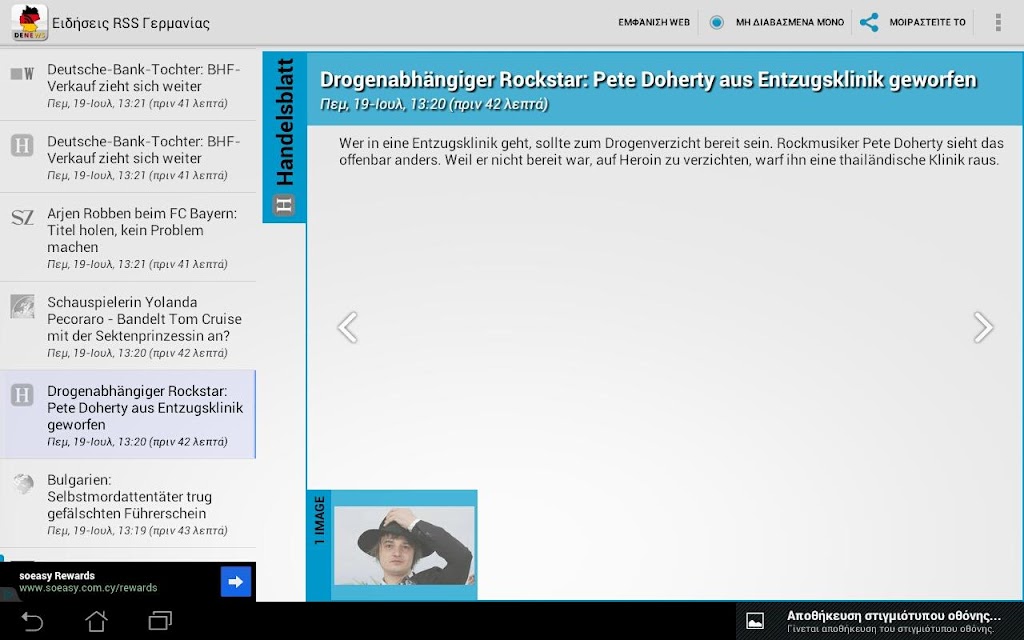
Task: Open Schauspielerin Yolanda Pecoraro article
Action: point(128,327)
